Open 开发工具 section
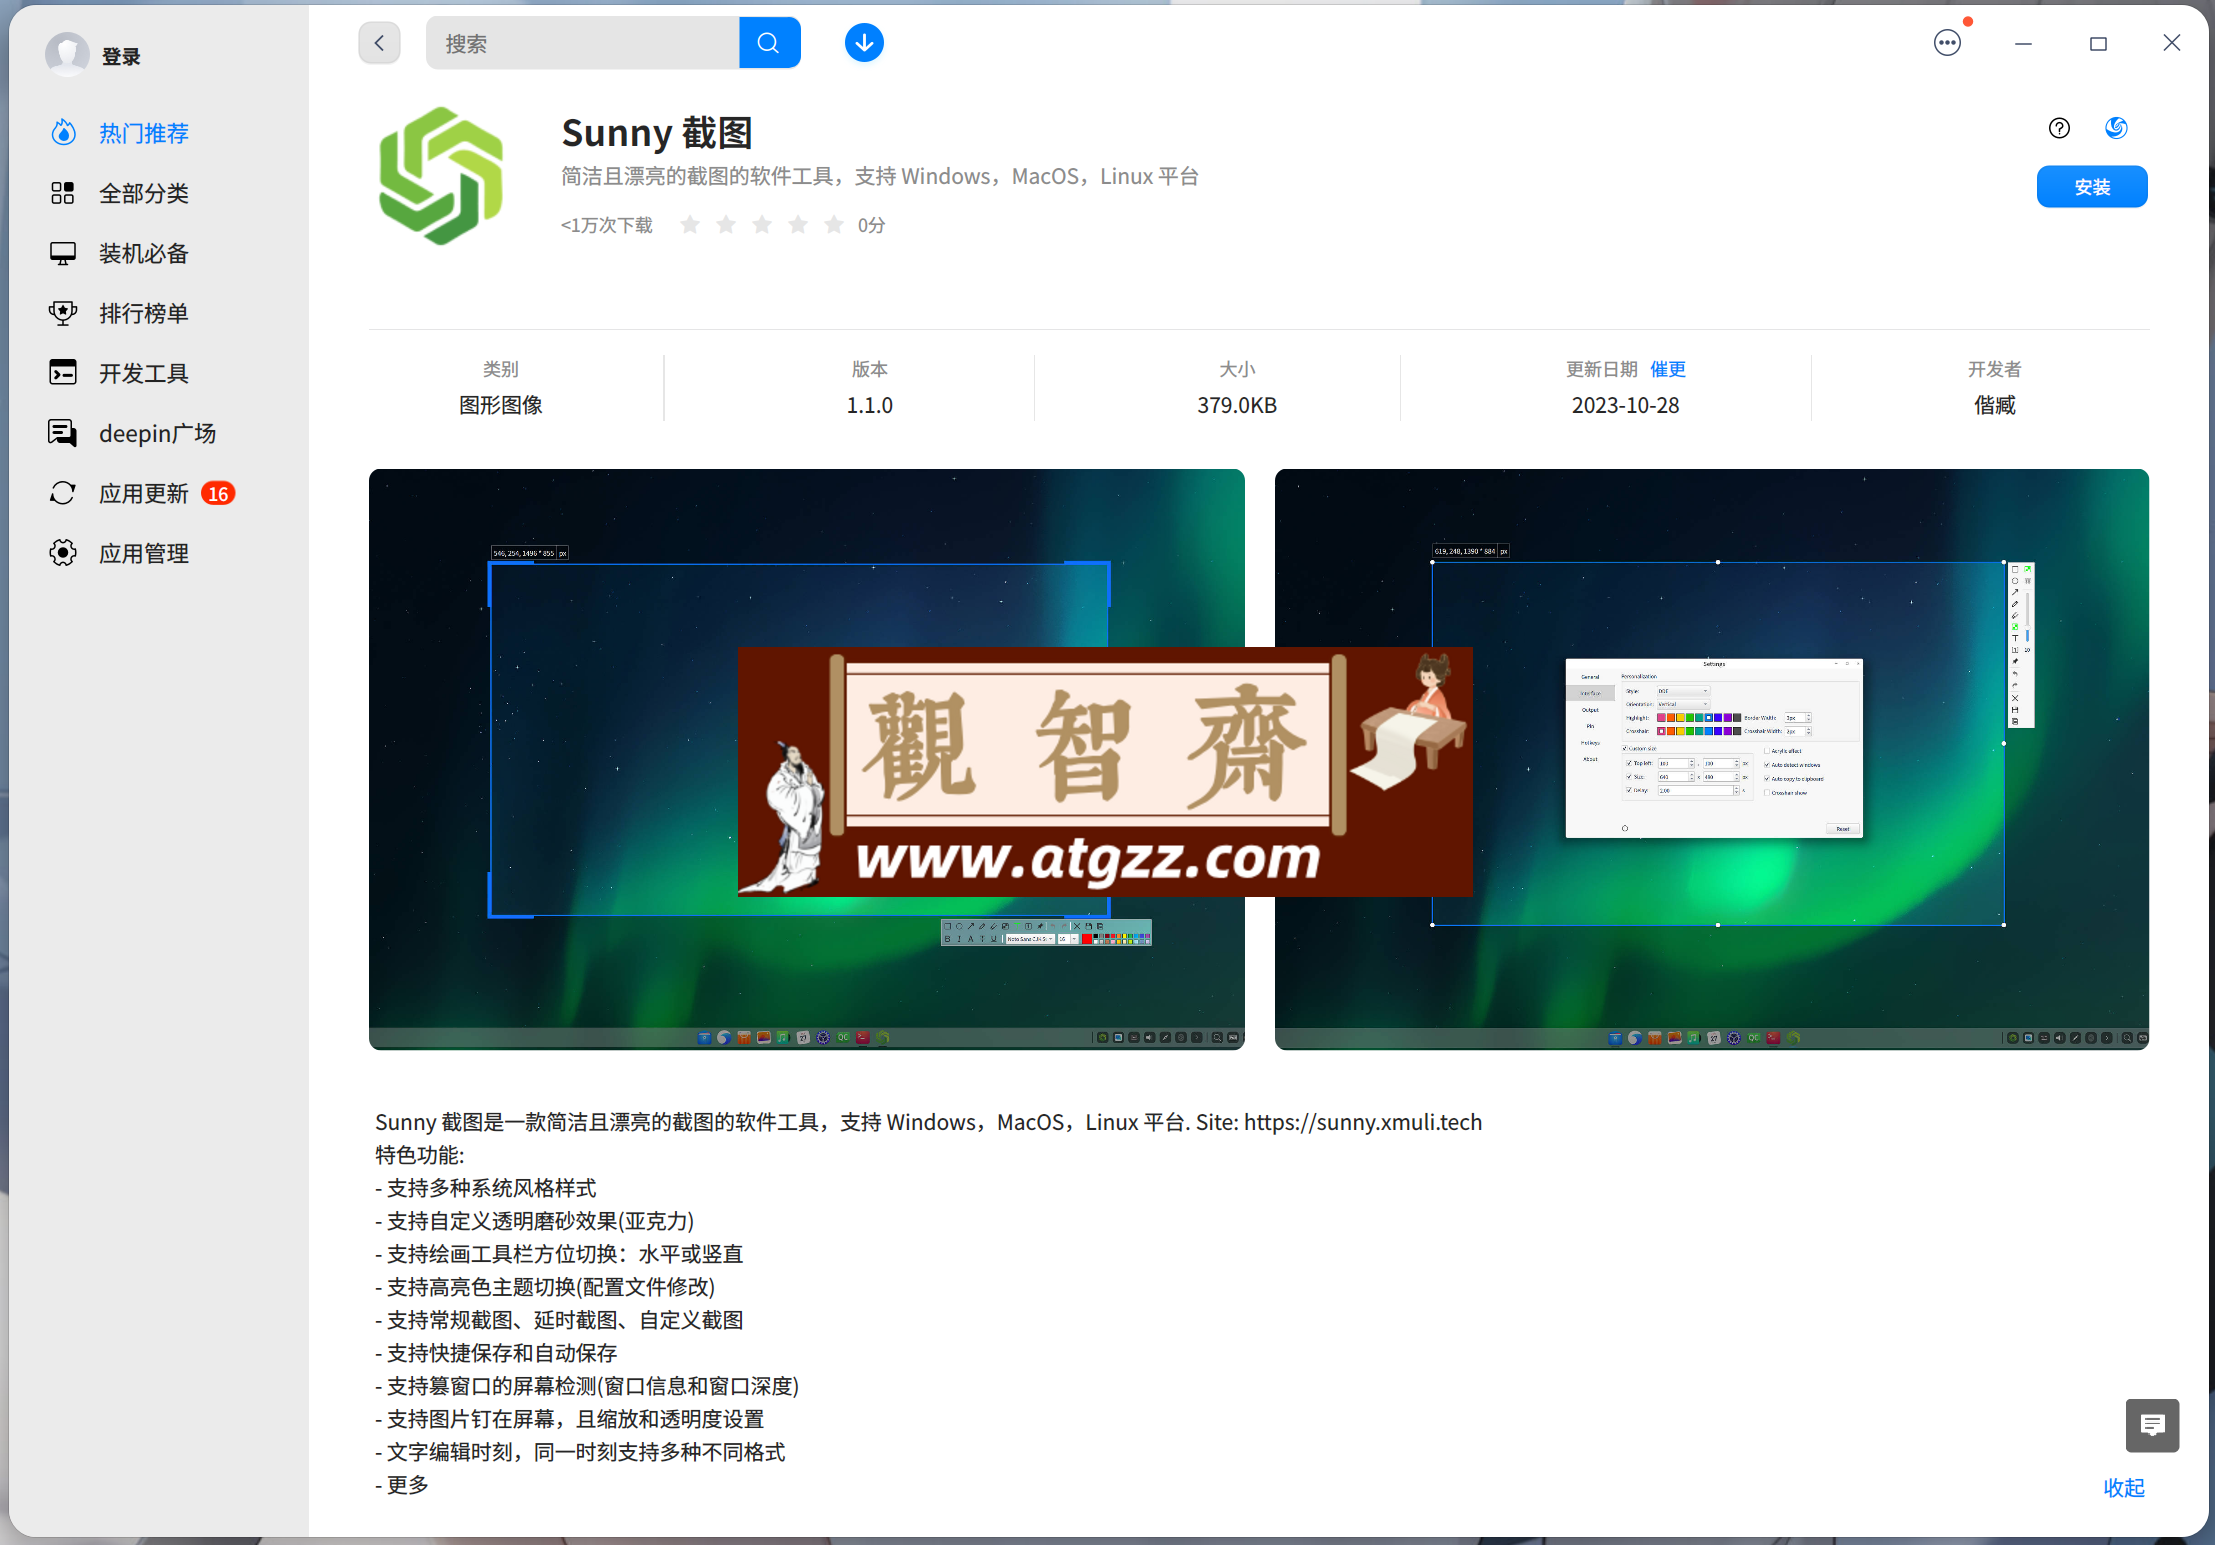Image resolution: width=2215 pixels, height=1545 pixels. 143,373
